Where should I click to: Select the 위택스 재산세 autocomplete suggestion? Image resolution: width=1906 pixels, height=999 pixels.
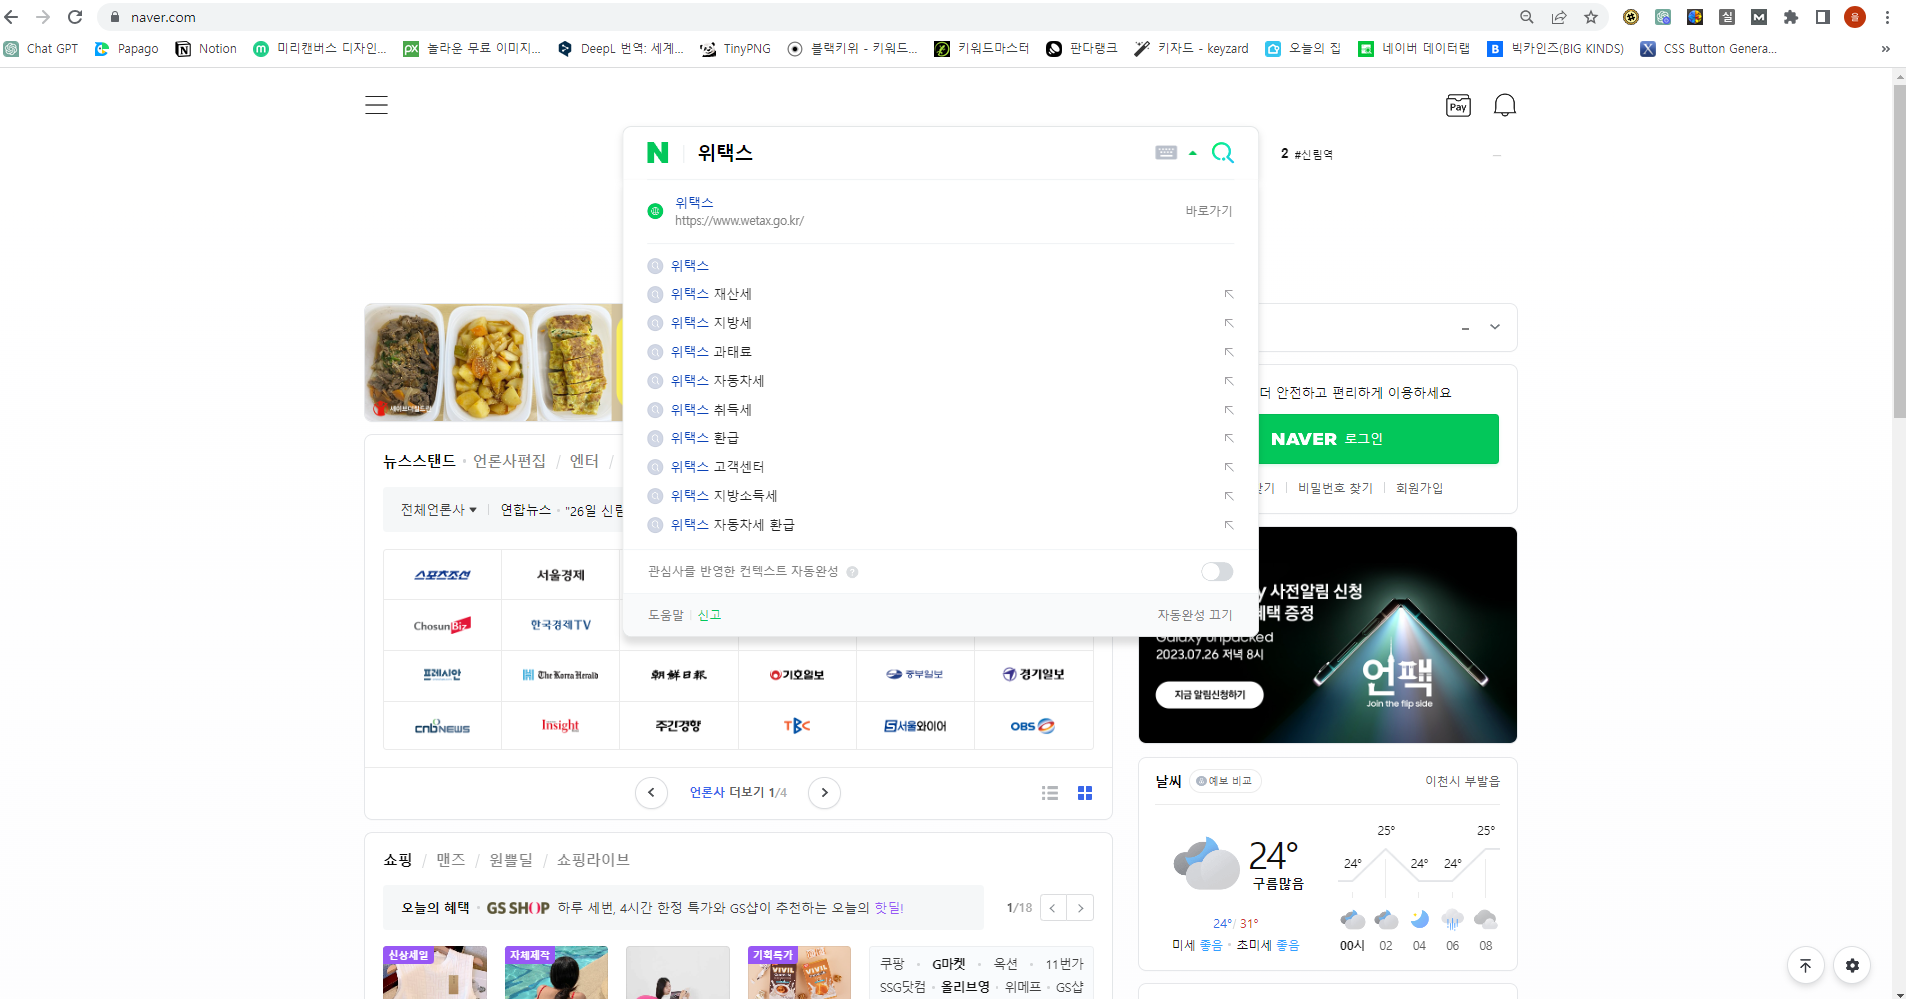point(711,293)
